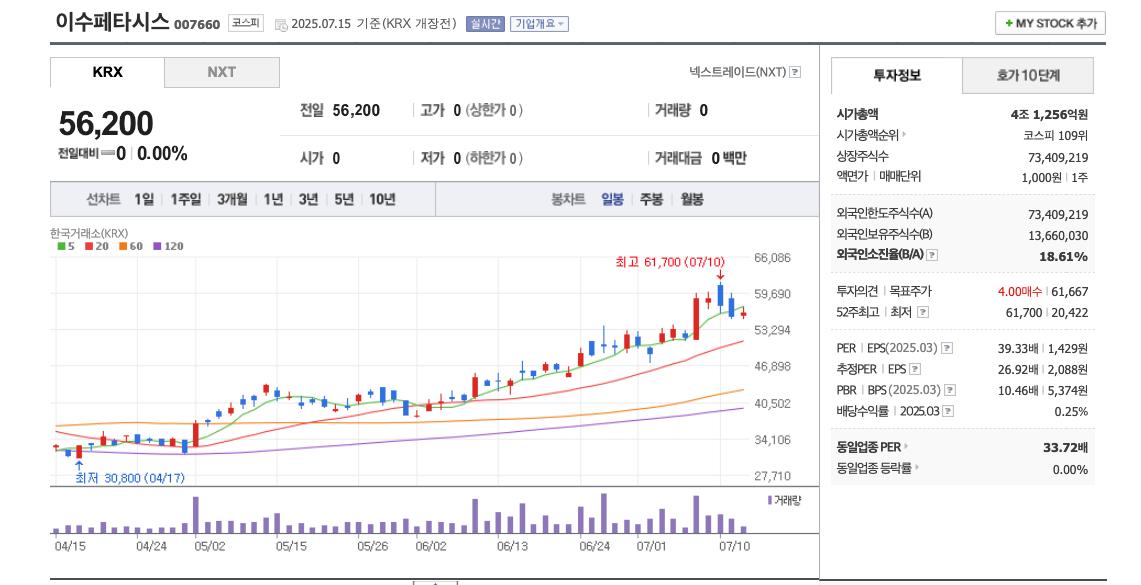1141x585 pixels.
Task: Click the 최저 30,800 (04/17) chart marker
Action: [130, 478]
